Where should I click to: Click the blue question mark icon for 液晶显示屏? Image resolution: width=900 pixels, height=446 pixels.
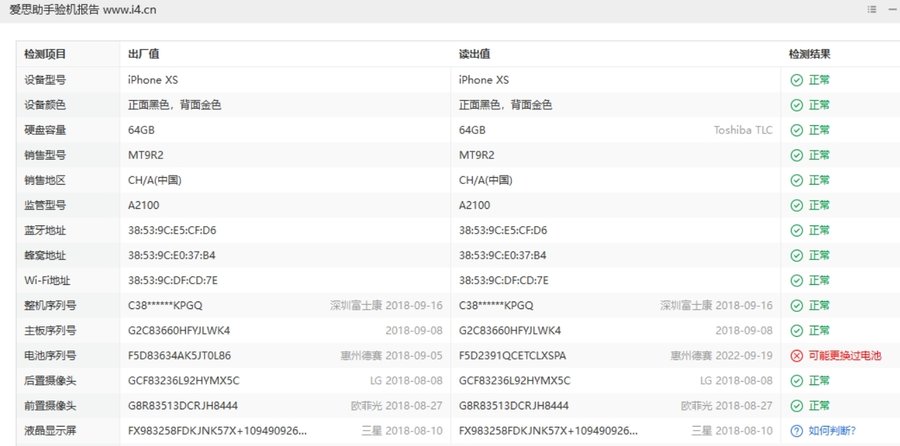click(x=797, y=431)
